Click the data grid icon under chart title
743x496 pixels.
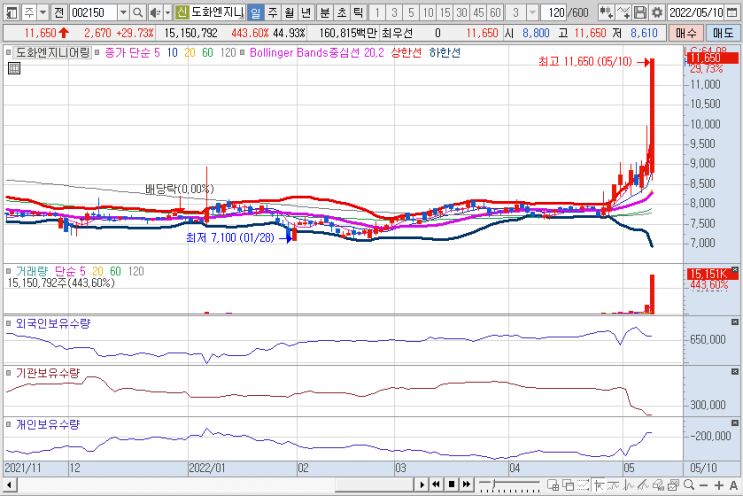14,69
